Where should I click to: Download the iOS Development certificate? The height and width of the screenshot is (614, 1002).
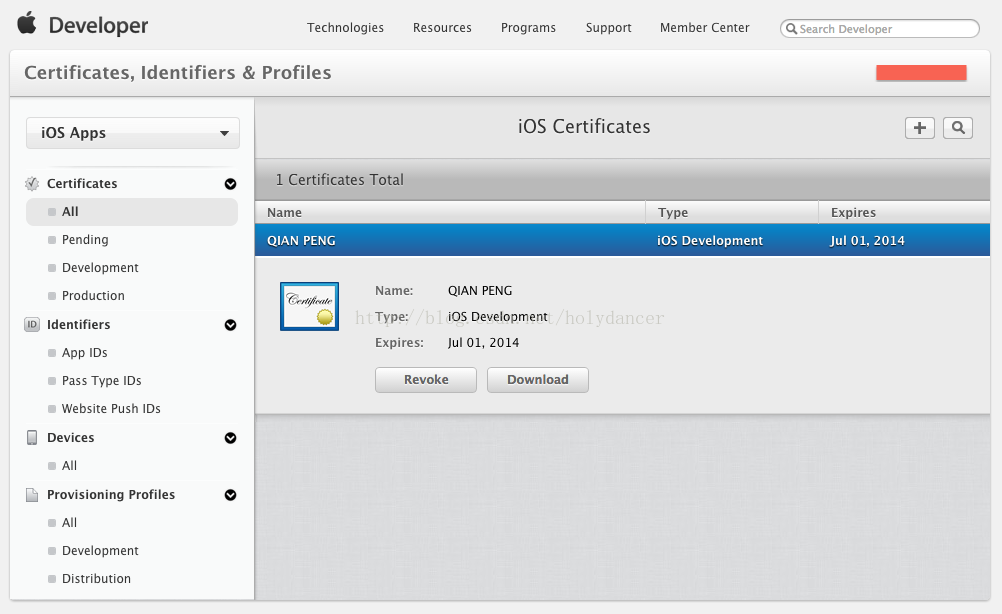537,380
